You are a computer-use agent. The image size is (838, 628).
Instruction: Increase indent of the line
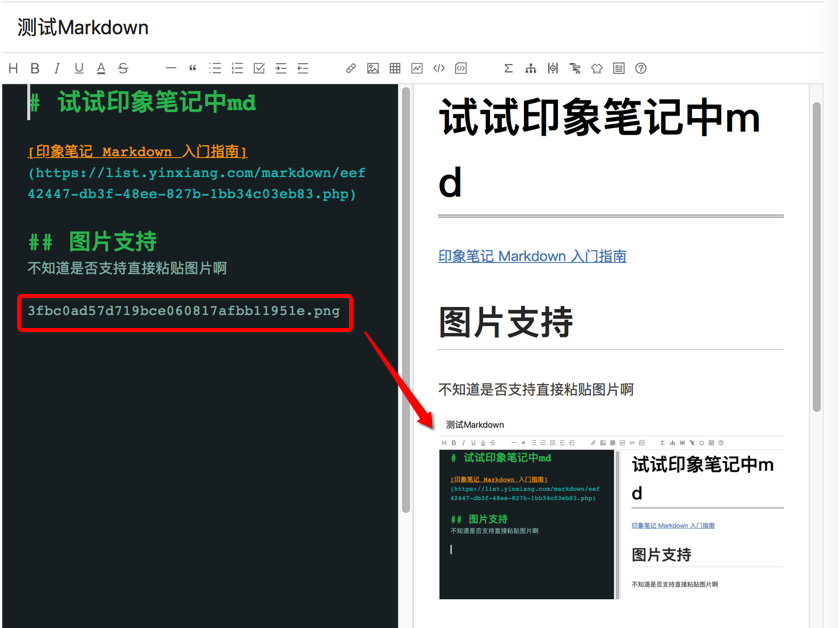281,68
